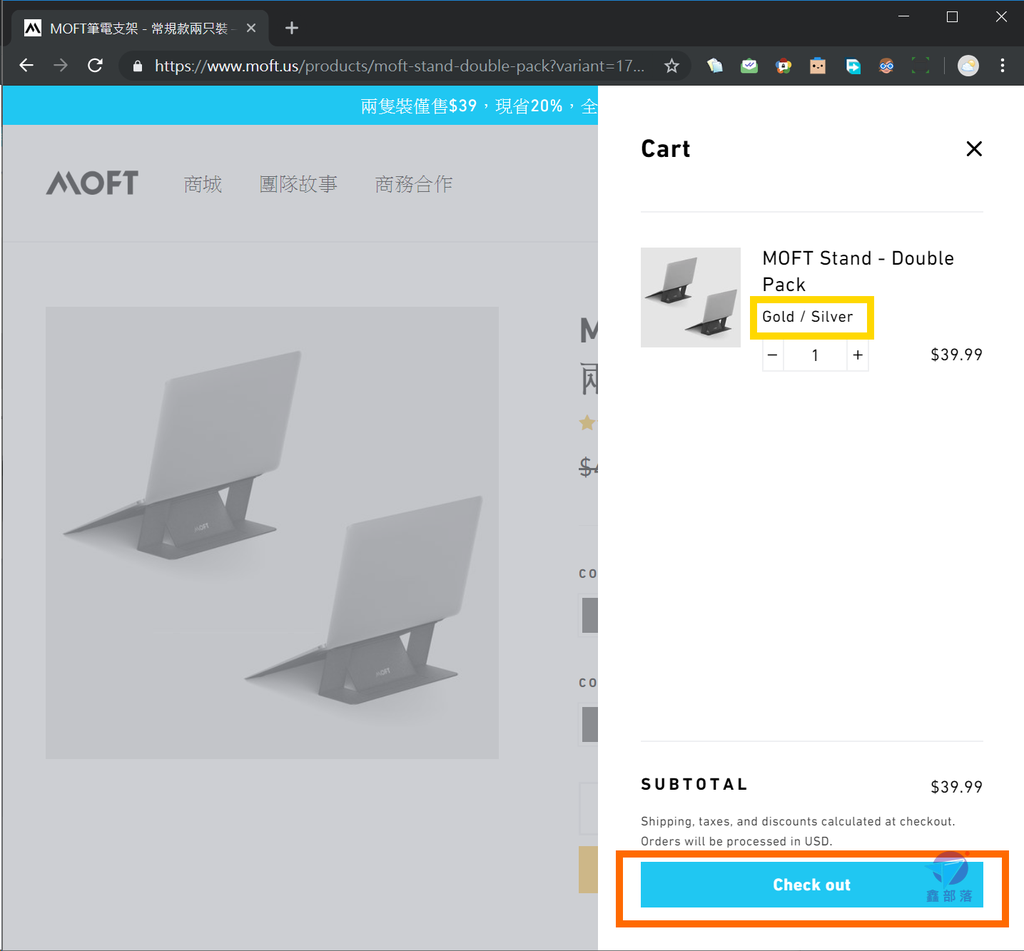Click the cart item product thumbnail
The image size is (1024, 951).
(x=690, y=297)
